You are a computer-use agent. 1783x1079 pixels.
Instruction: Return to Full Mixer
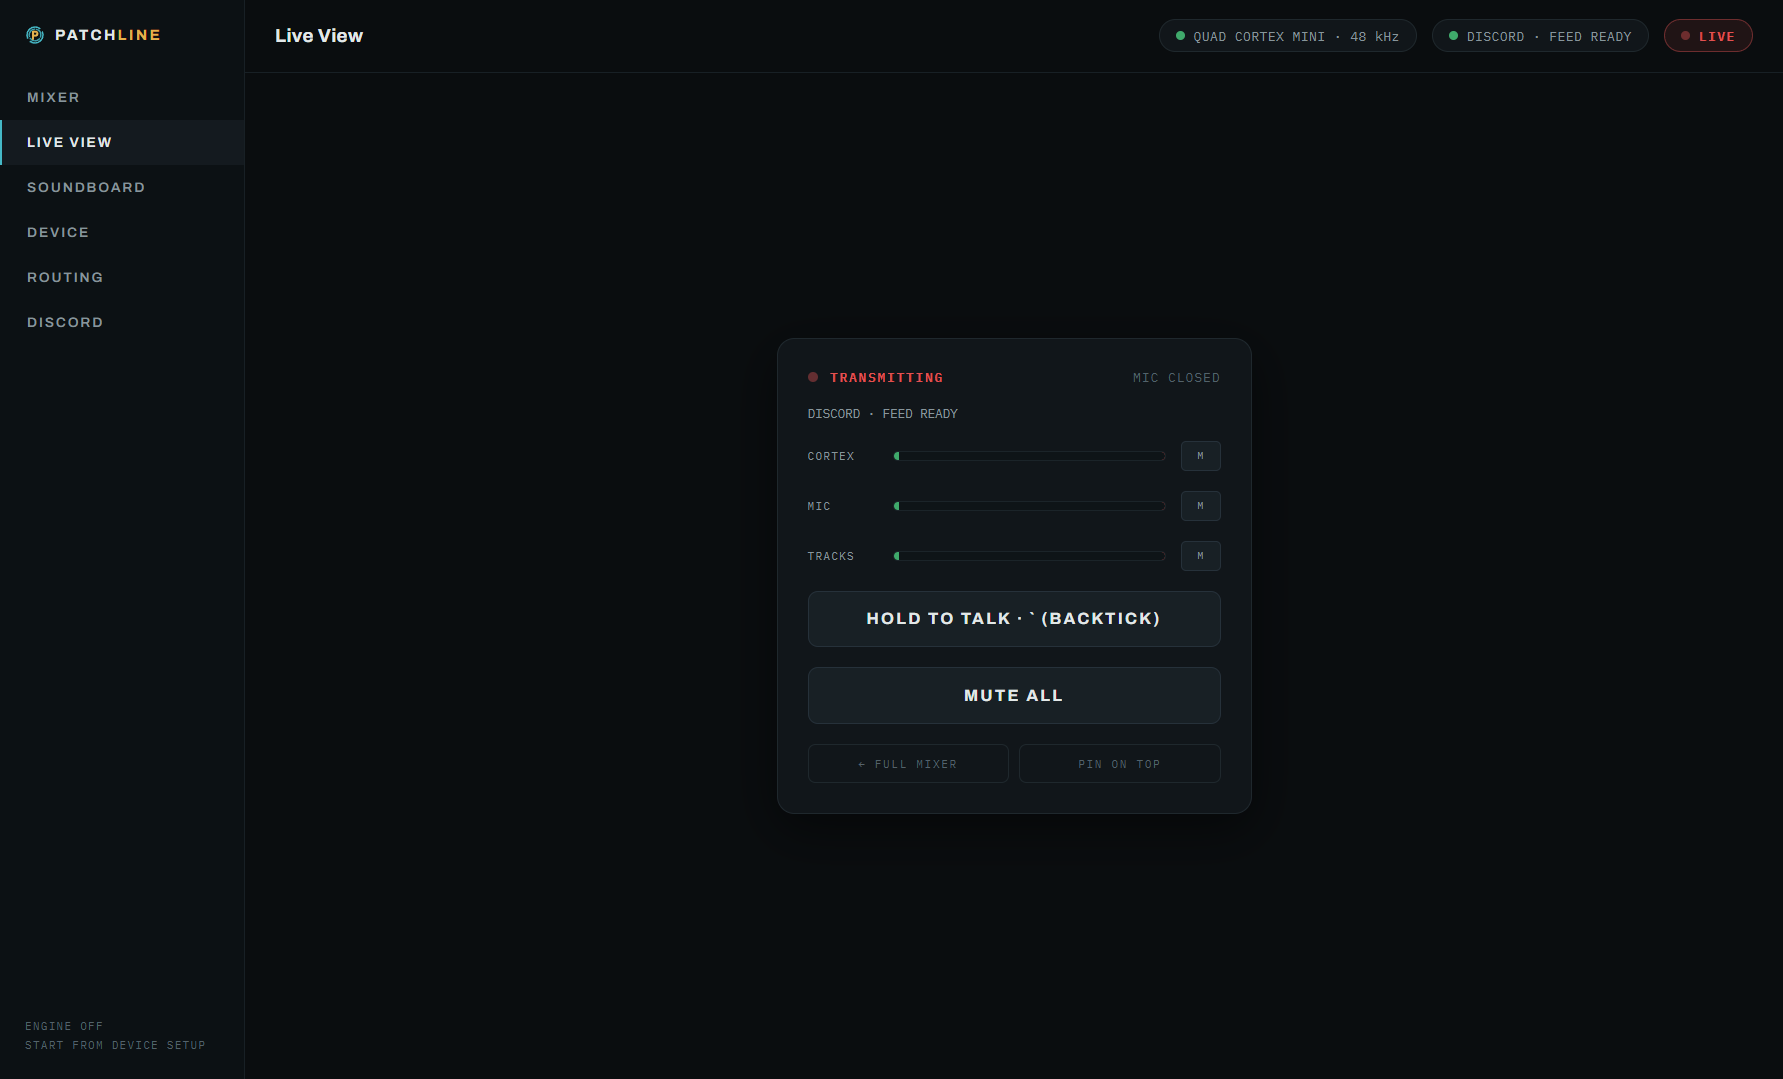coord(908,764)
